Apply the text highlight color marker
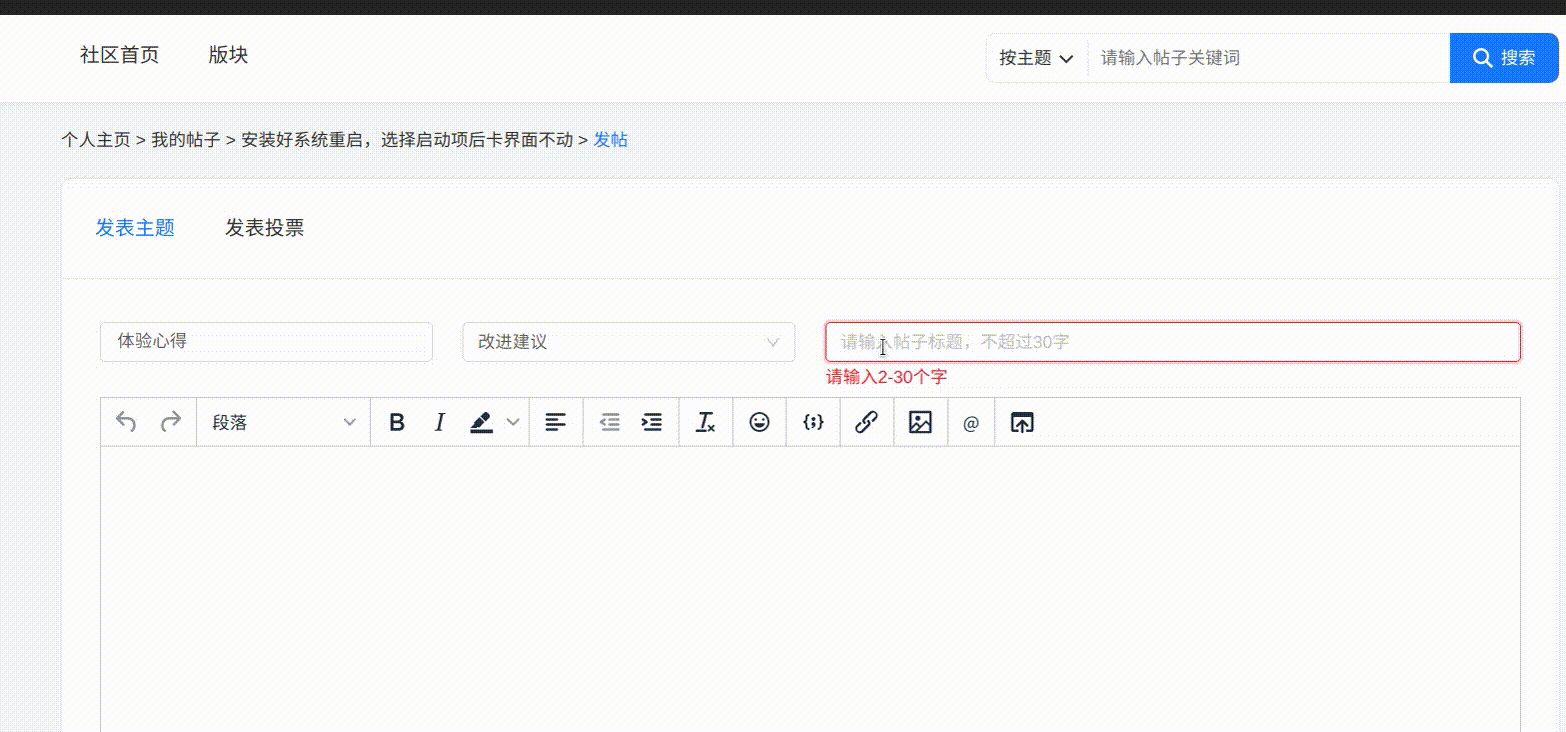The height and width of the screenshot is (732, 1566). pos(482,422)
